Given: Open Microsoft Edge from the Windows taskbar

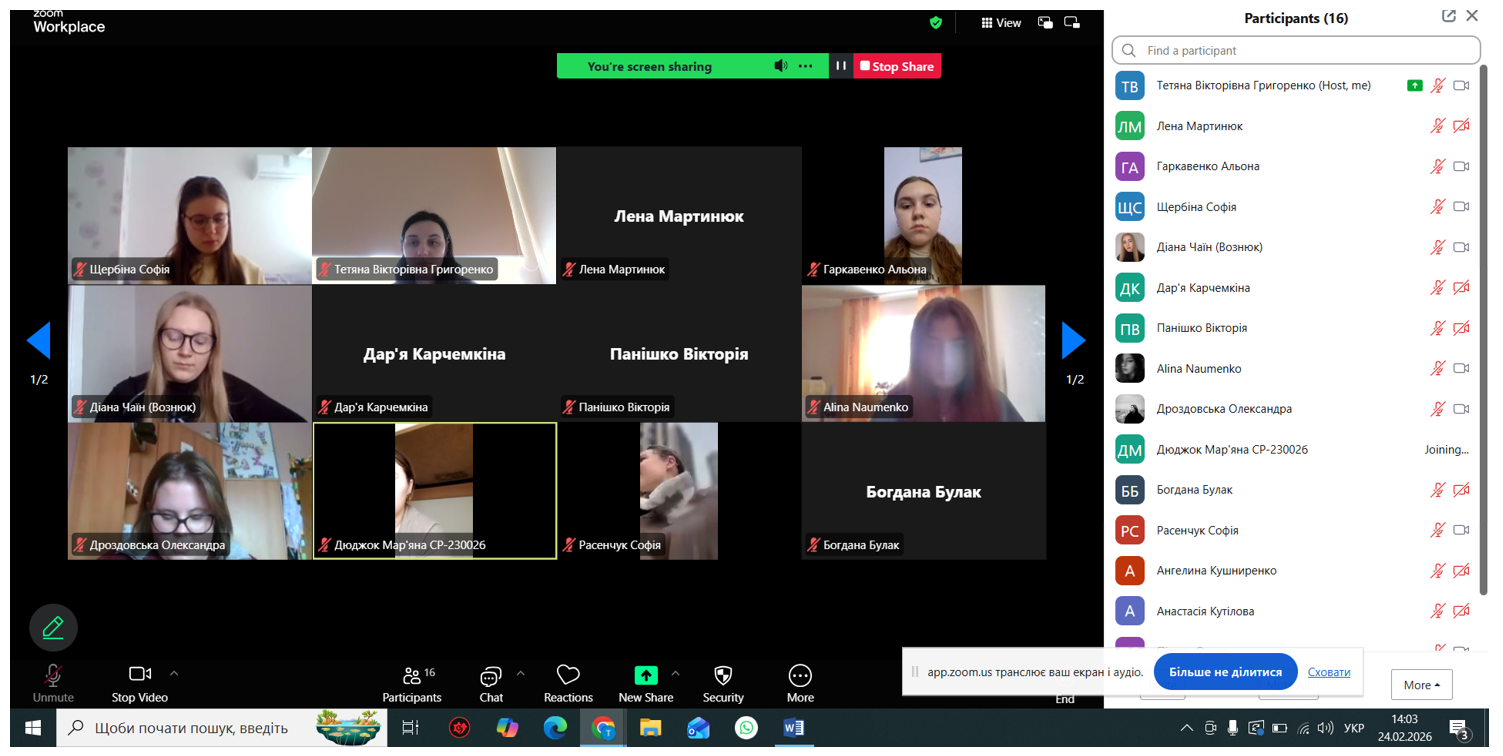Looking at the screenshot, I should click(555, 728).
